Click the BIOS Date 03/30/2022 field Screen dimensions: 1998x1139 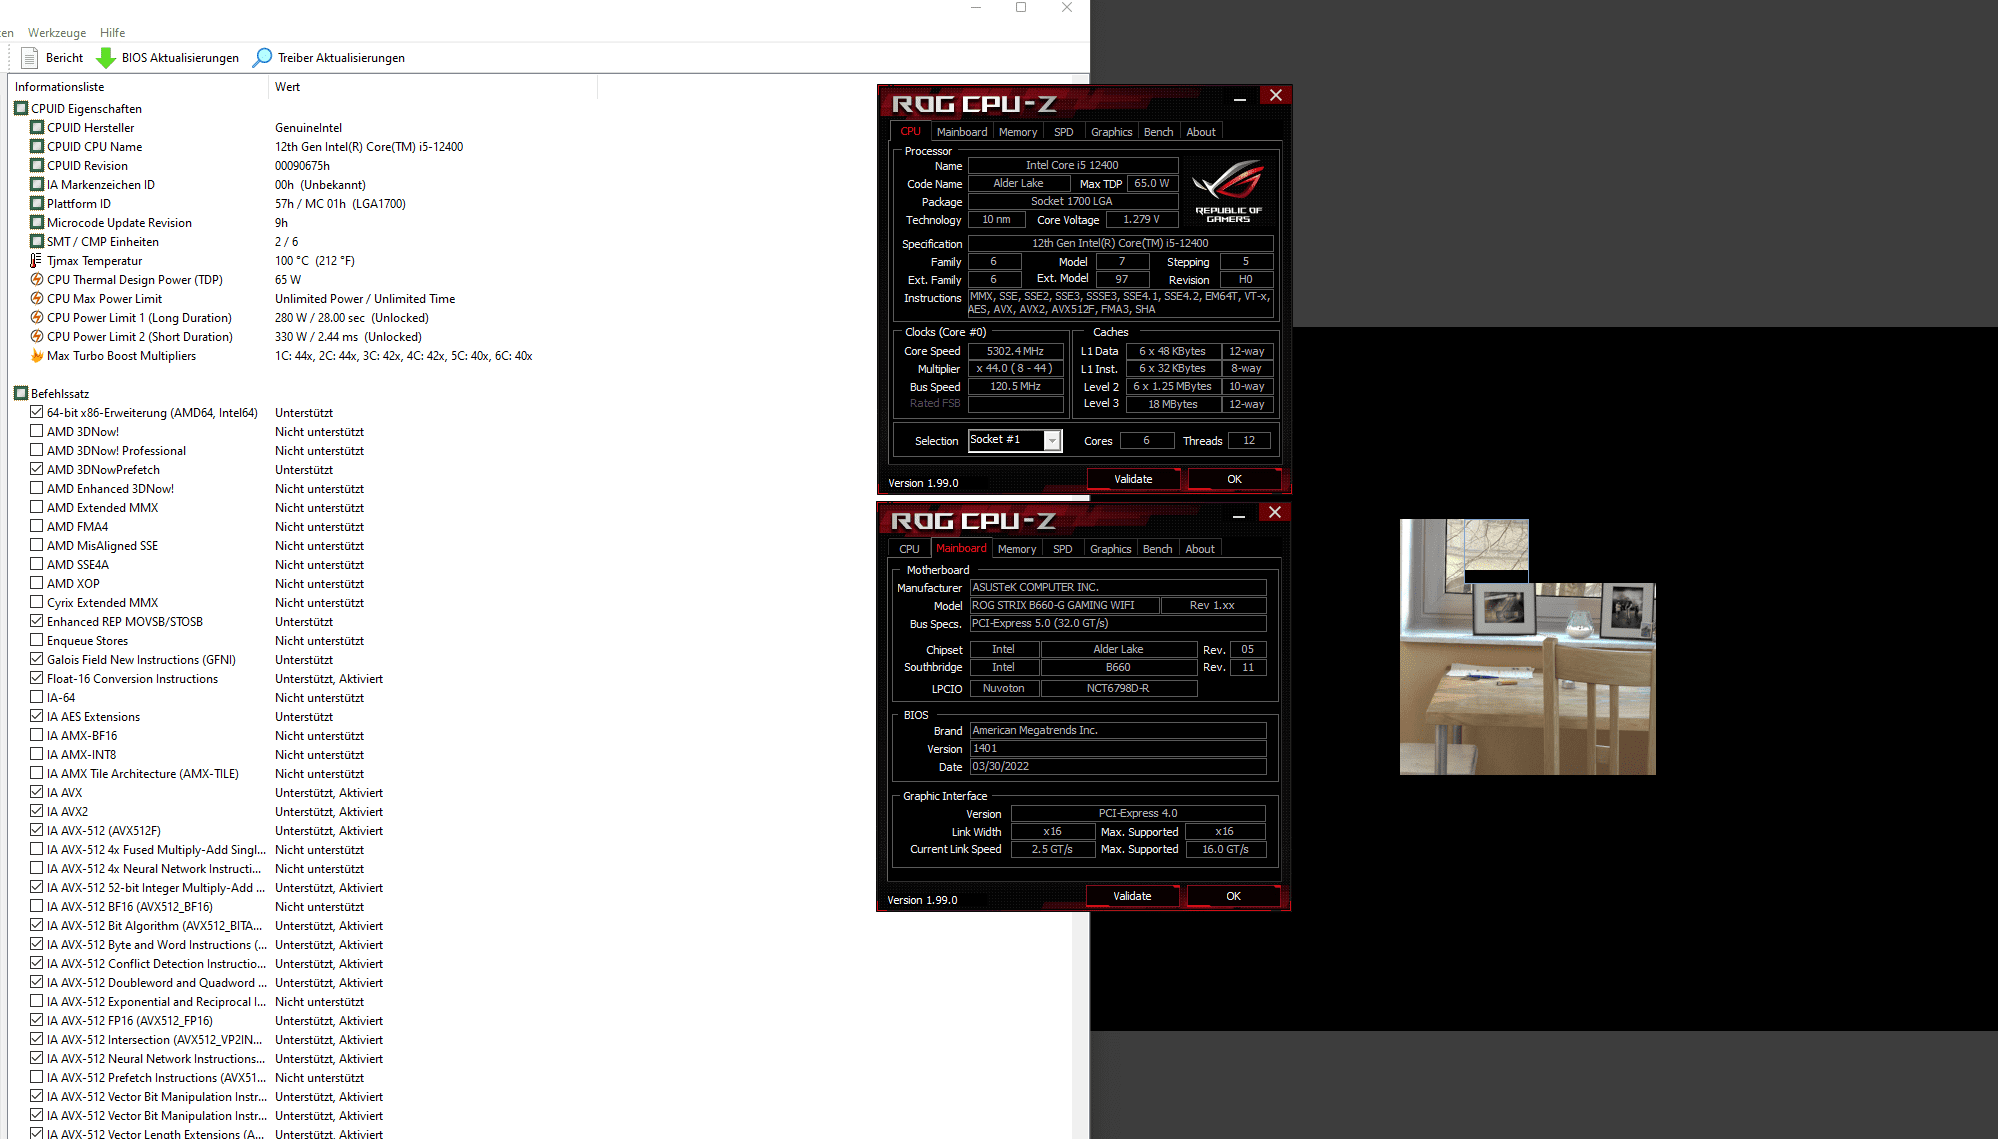point(1118,766)
